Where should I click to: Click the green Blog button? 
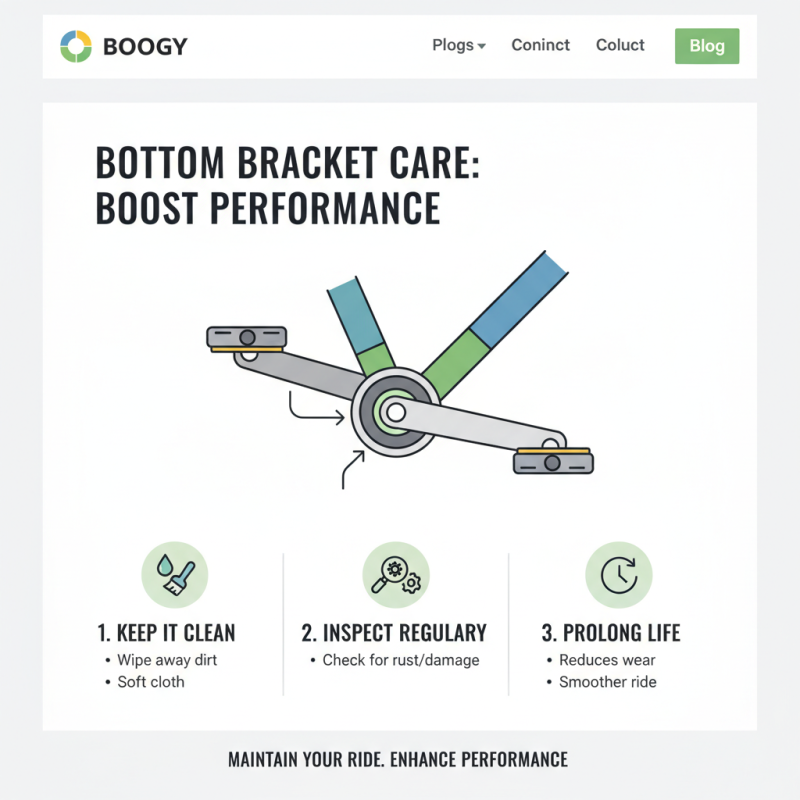point(707,46)
